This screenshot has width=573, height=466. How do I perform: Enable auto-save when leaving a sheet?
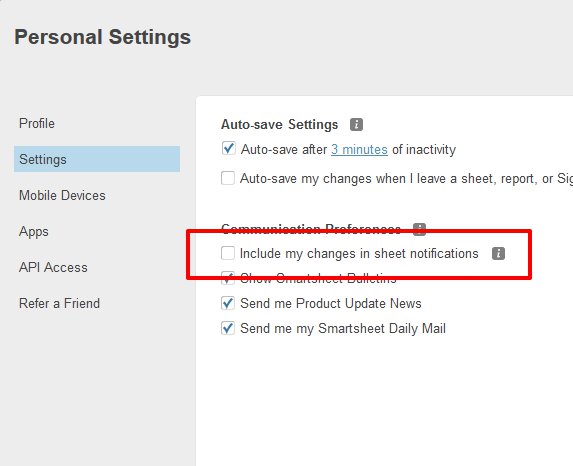(228, 178)
